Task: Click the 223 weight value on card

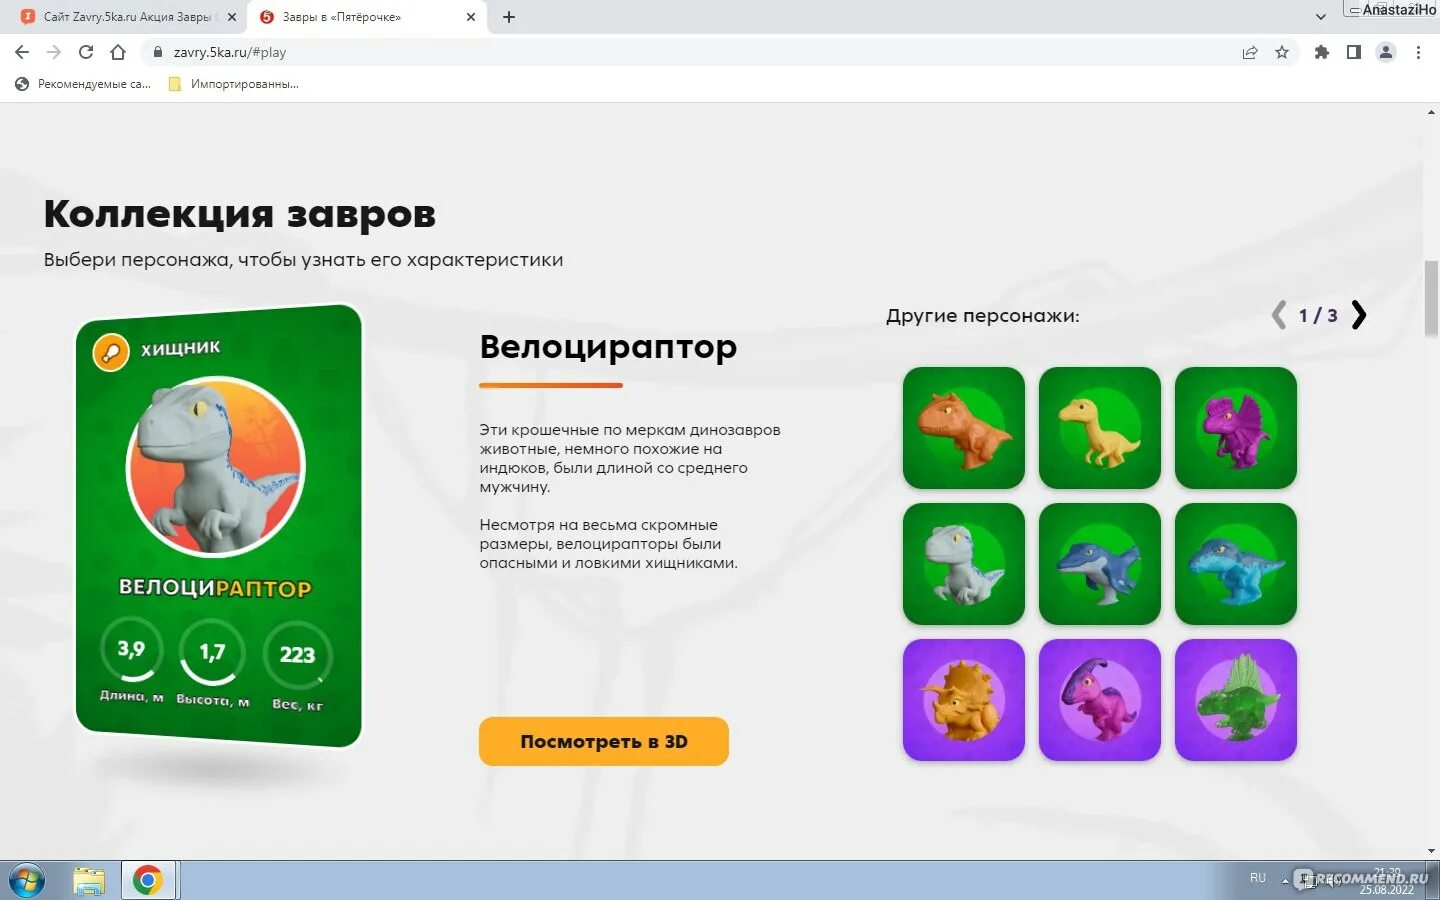Action: pos(297,655)
